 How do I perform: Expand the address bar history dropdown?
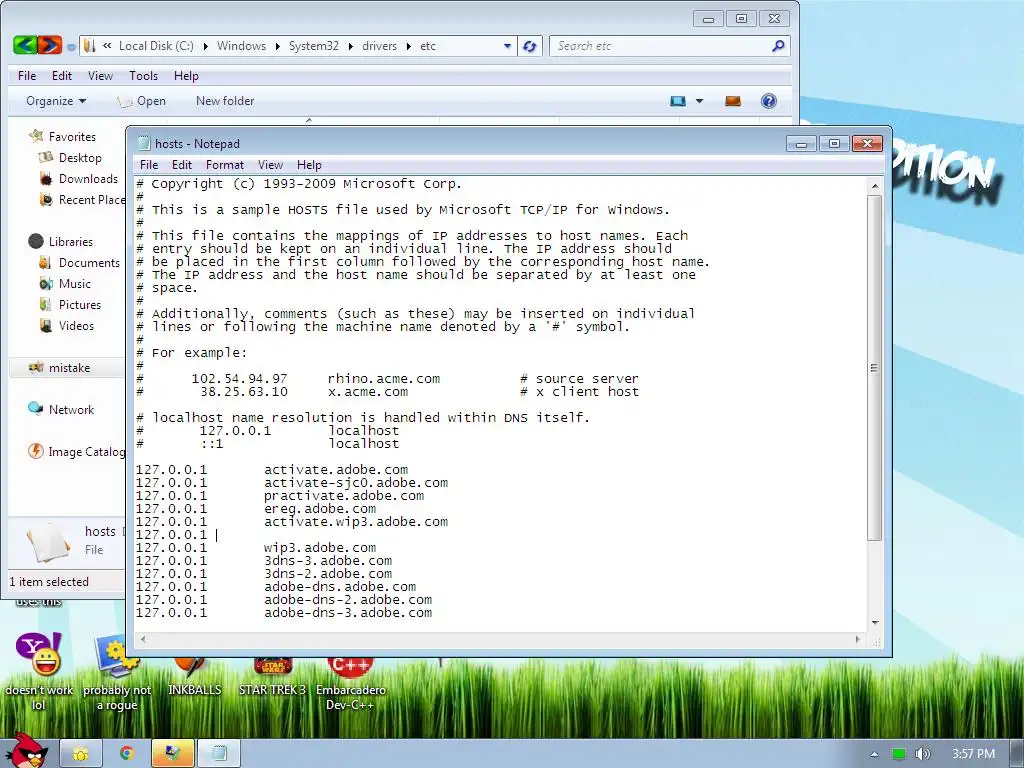(x=507, y=46)
